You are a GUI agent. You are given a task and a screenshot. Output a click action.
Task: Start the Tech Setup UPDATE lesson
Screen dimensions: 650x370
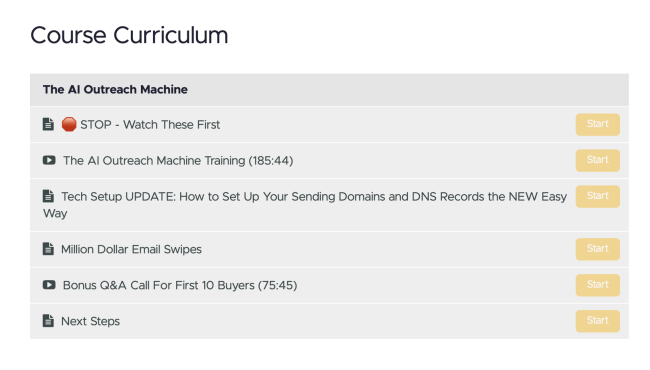tap(597, 196)
